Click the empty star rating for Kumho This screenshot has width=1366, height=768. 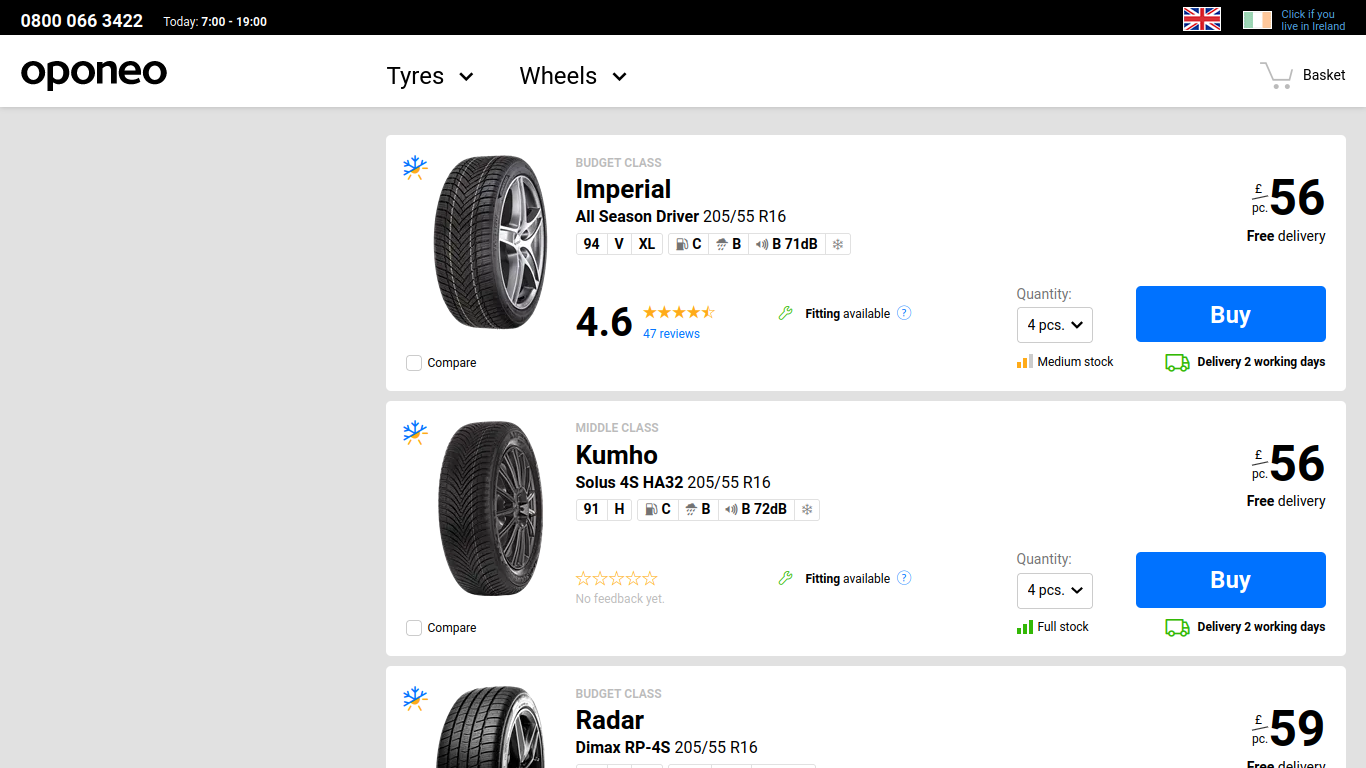[x=617, y=578]
